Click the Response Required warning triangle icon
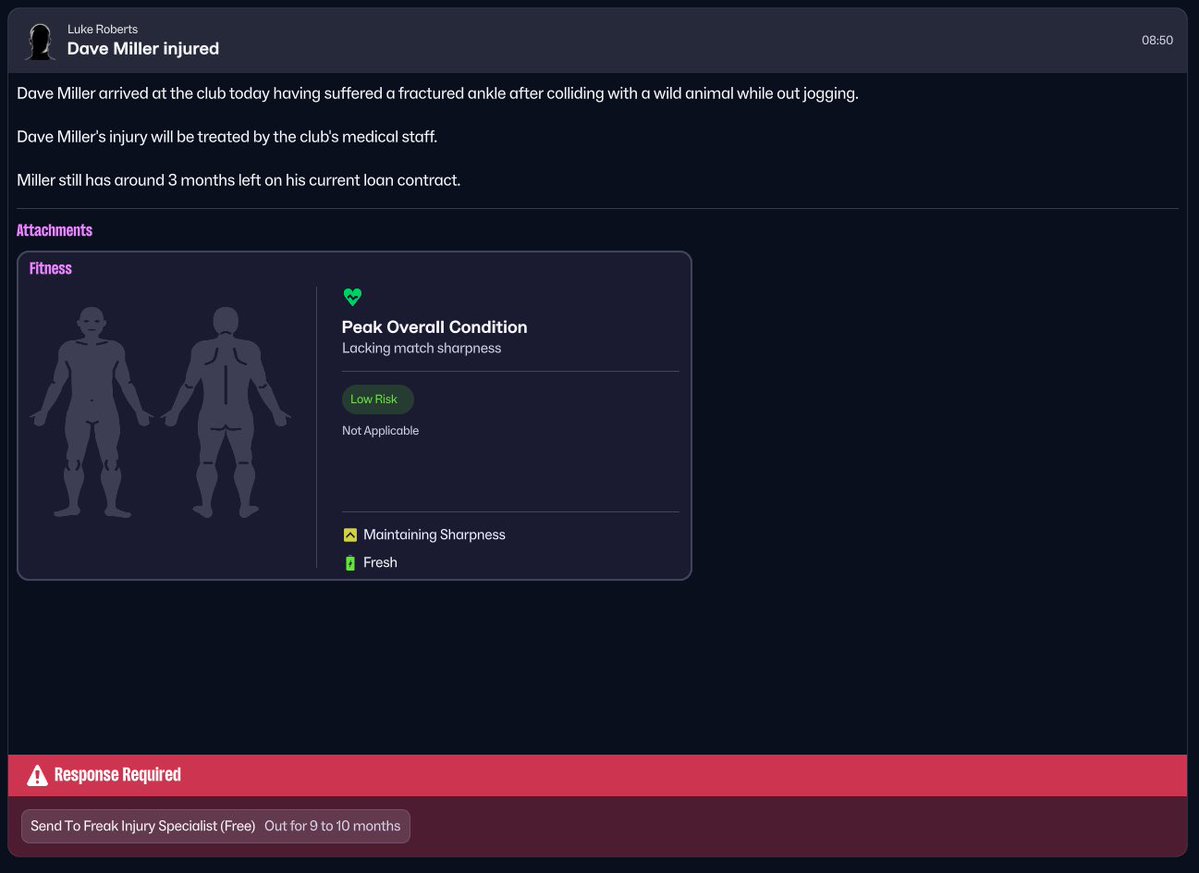Viewport: 1199px width, 873px height. [37, 775]
